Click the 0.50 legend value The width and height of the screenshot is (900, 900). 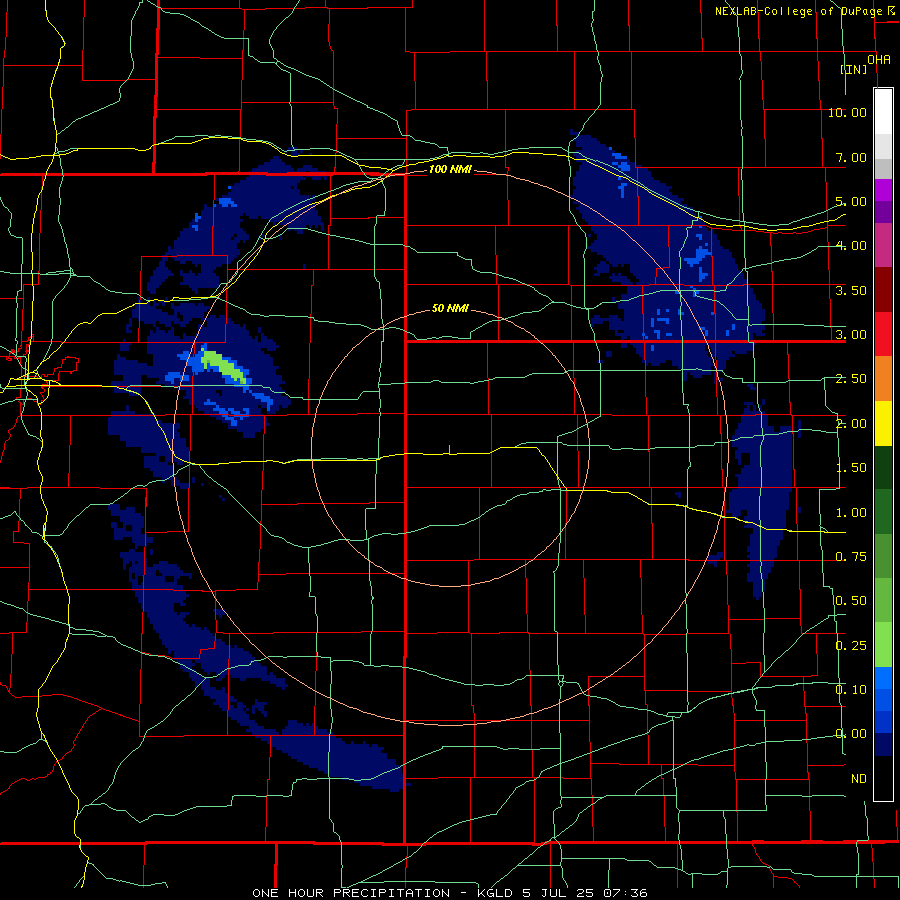[x=851, y=601]
